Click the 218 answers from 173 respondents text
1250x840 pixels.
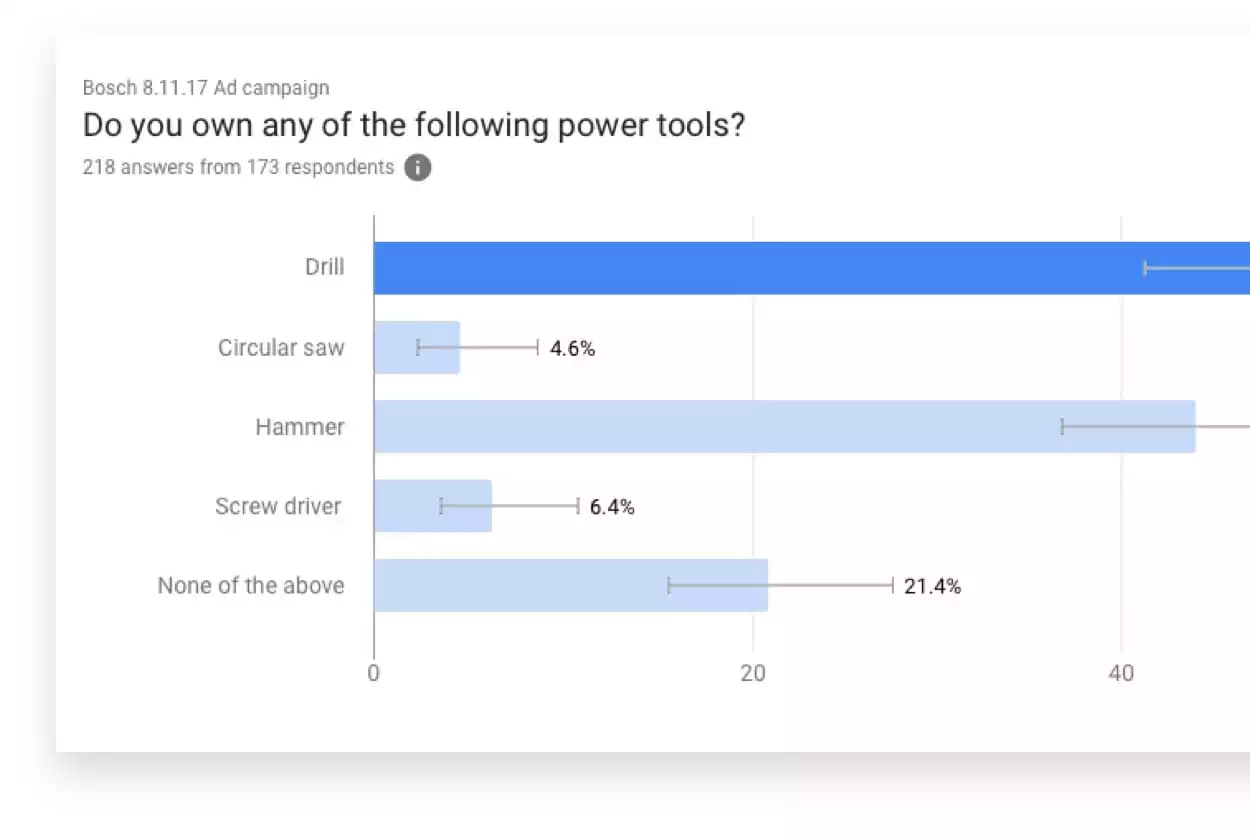click(x=238, y=167)
